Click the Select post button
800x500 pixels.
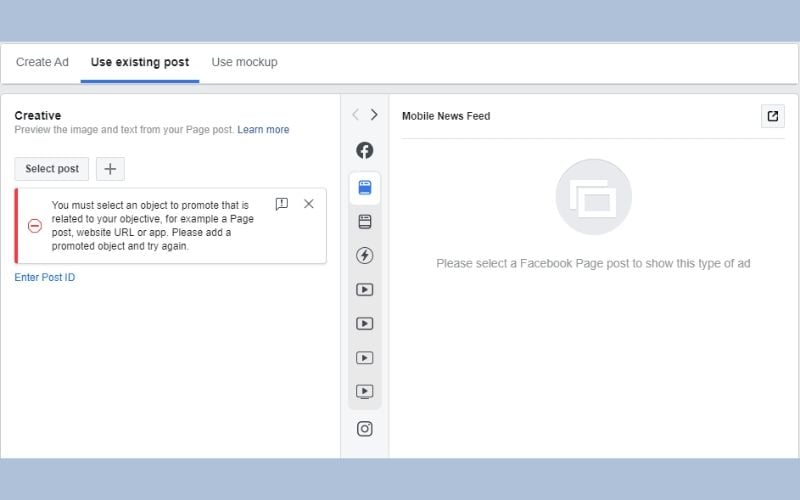52,169
